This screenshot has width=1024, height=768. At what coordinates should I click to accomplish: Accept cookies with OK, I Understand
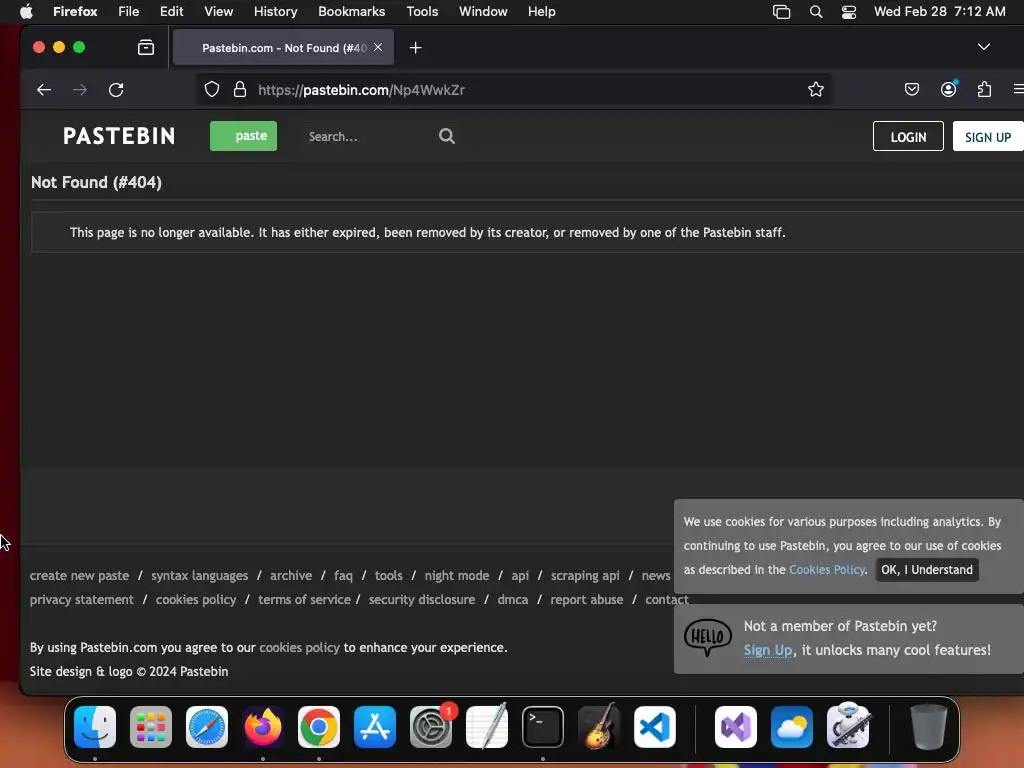927,569
